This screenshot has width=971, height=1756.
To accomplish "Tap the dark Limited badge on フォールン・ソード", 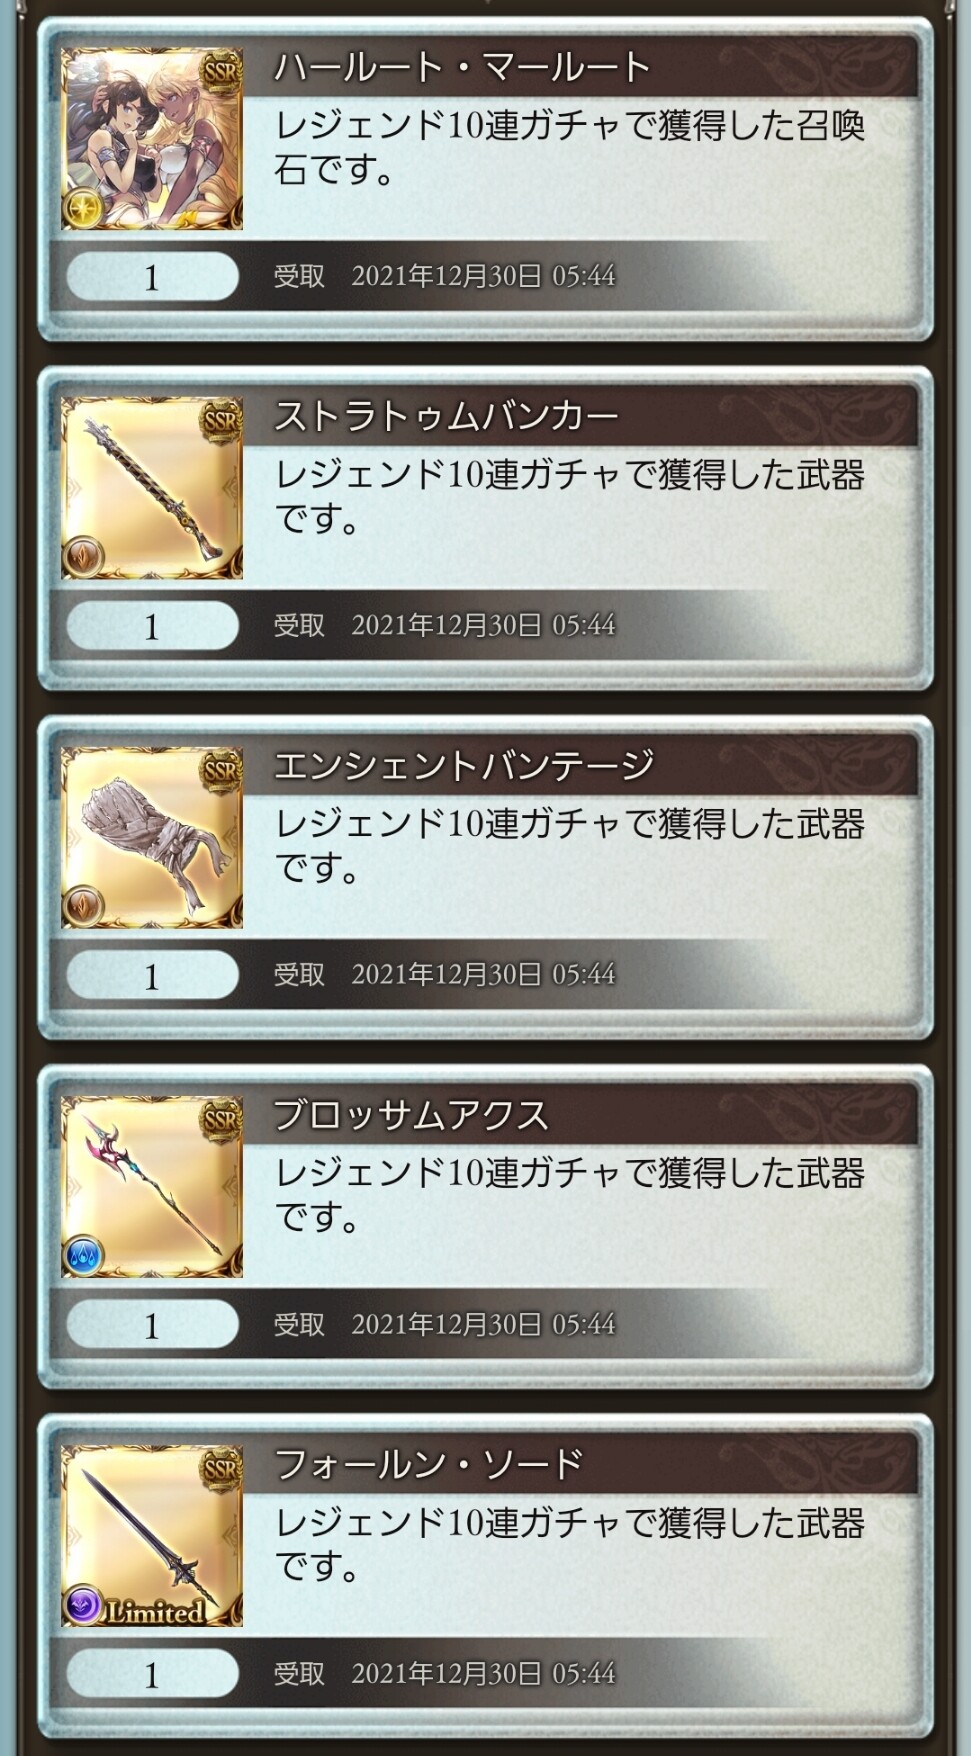I will click(x=136, y=1608).
